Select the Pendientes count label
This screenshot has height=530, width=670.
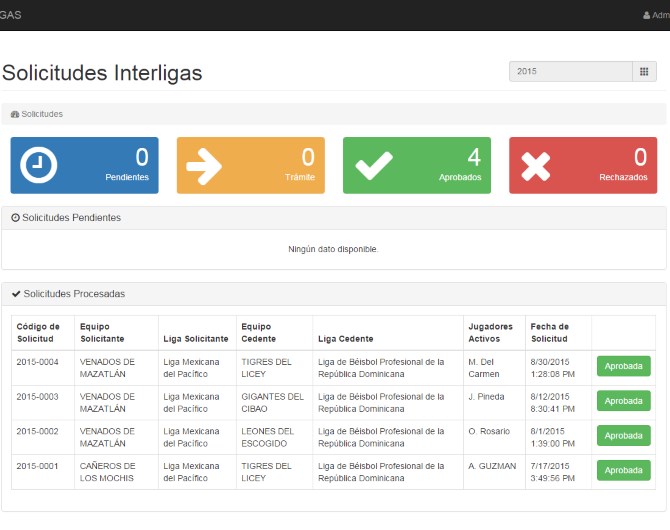click(x=127, y=177)
